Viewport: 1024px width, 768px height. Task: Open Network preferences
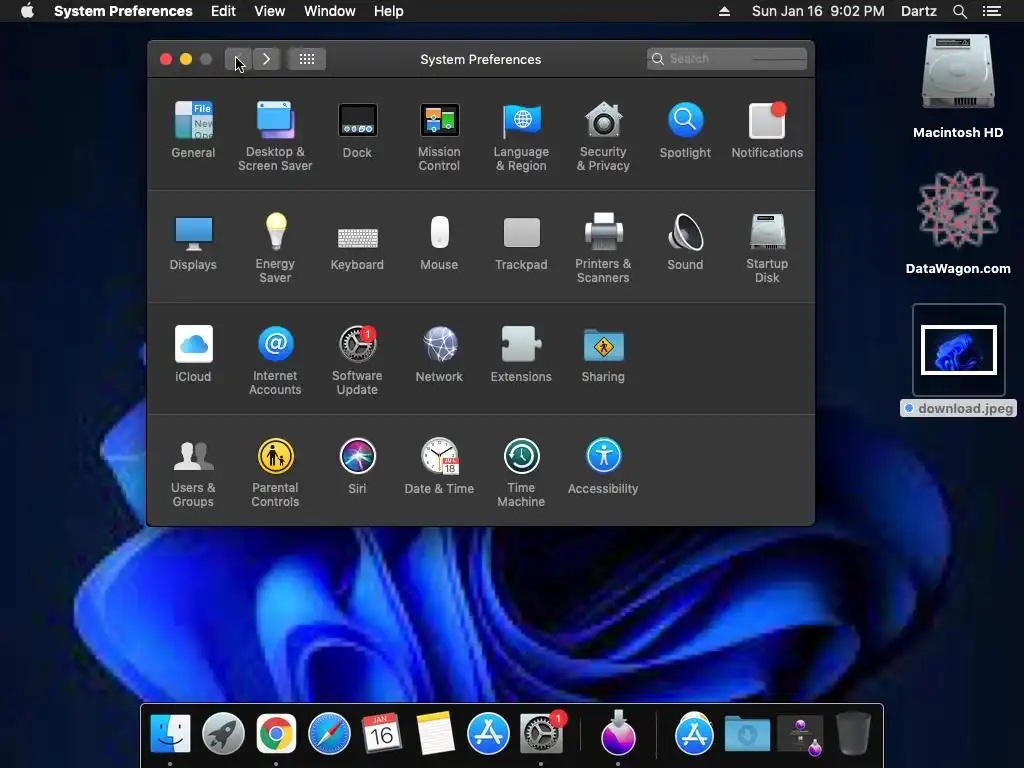coord(439,353)
